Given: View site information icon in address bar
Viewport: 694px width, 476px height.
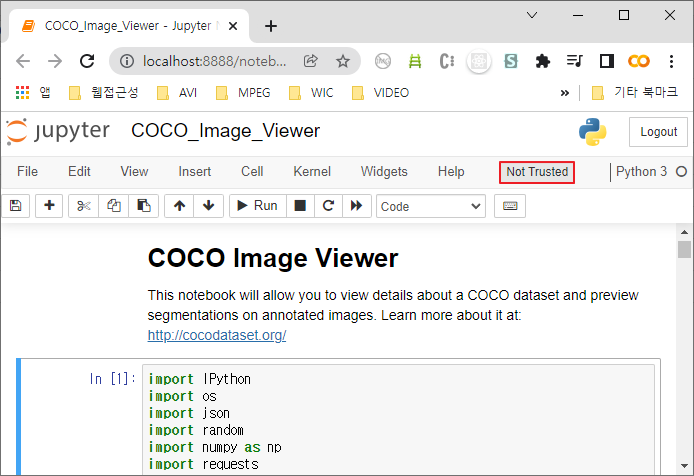Looking at the screenshot, I should (127, 61).
